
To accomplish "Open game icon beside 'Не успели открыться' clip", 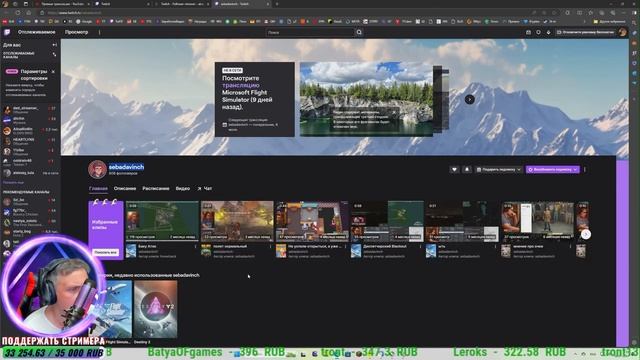I will [x=281, y=251].
